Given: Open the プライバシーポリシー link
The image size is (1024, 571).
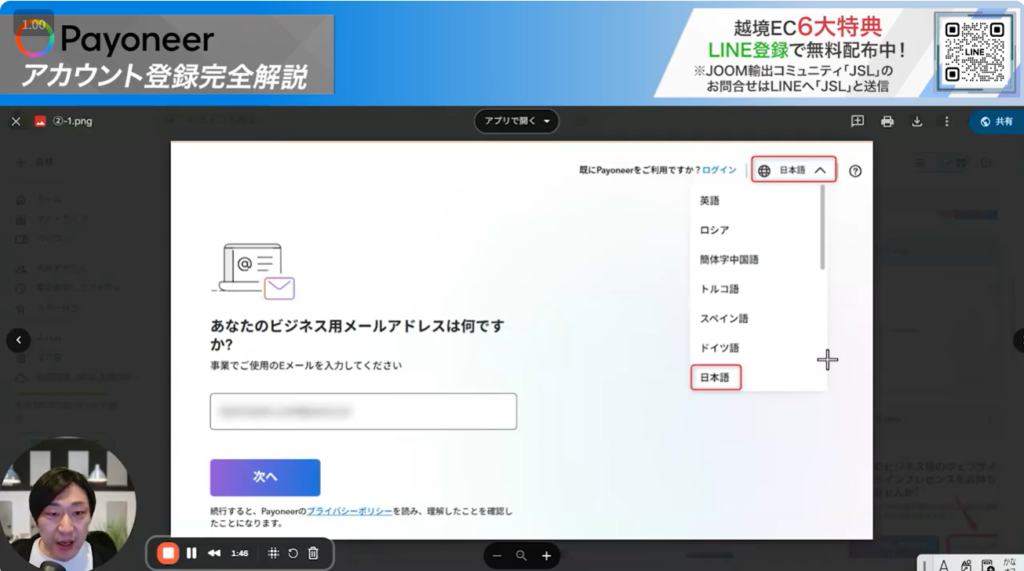Looking at the screenshot, I should (349, 511).
